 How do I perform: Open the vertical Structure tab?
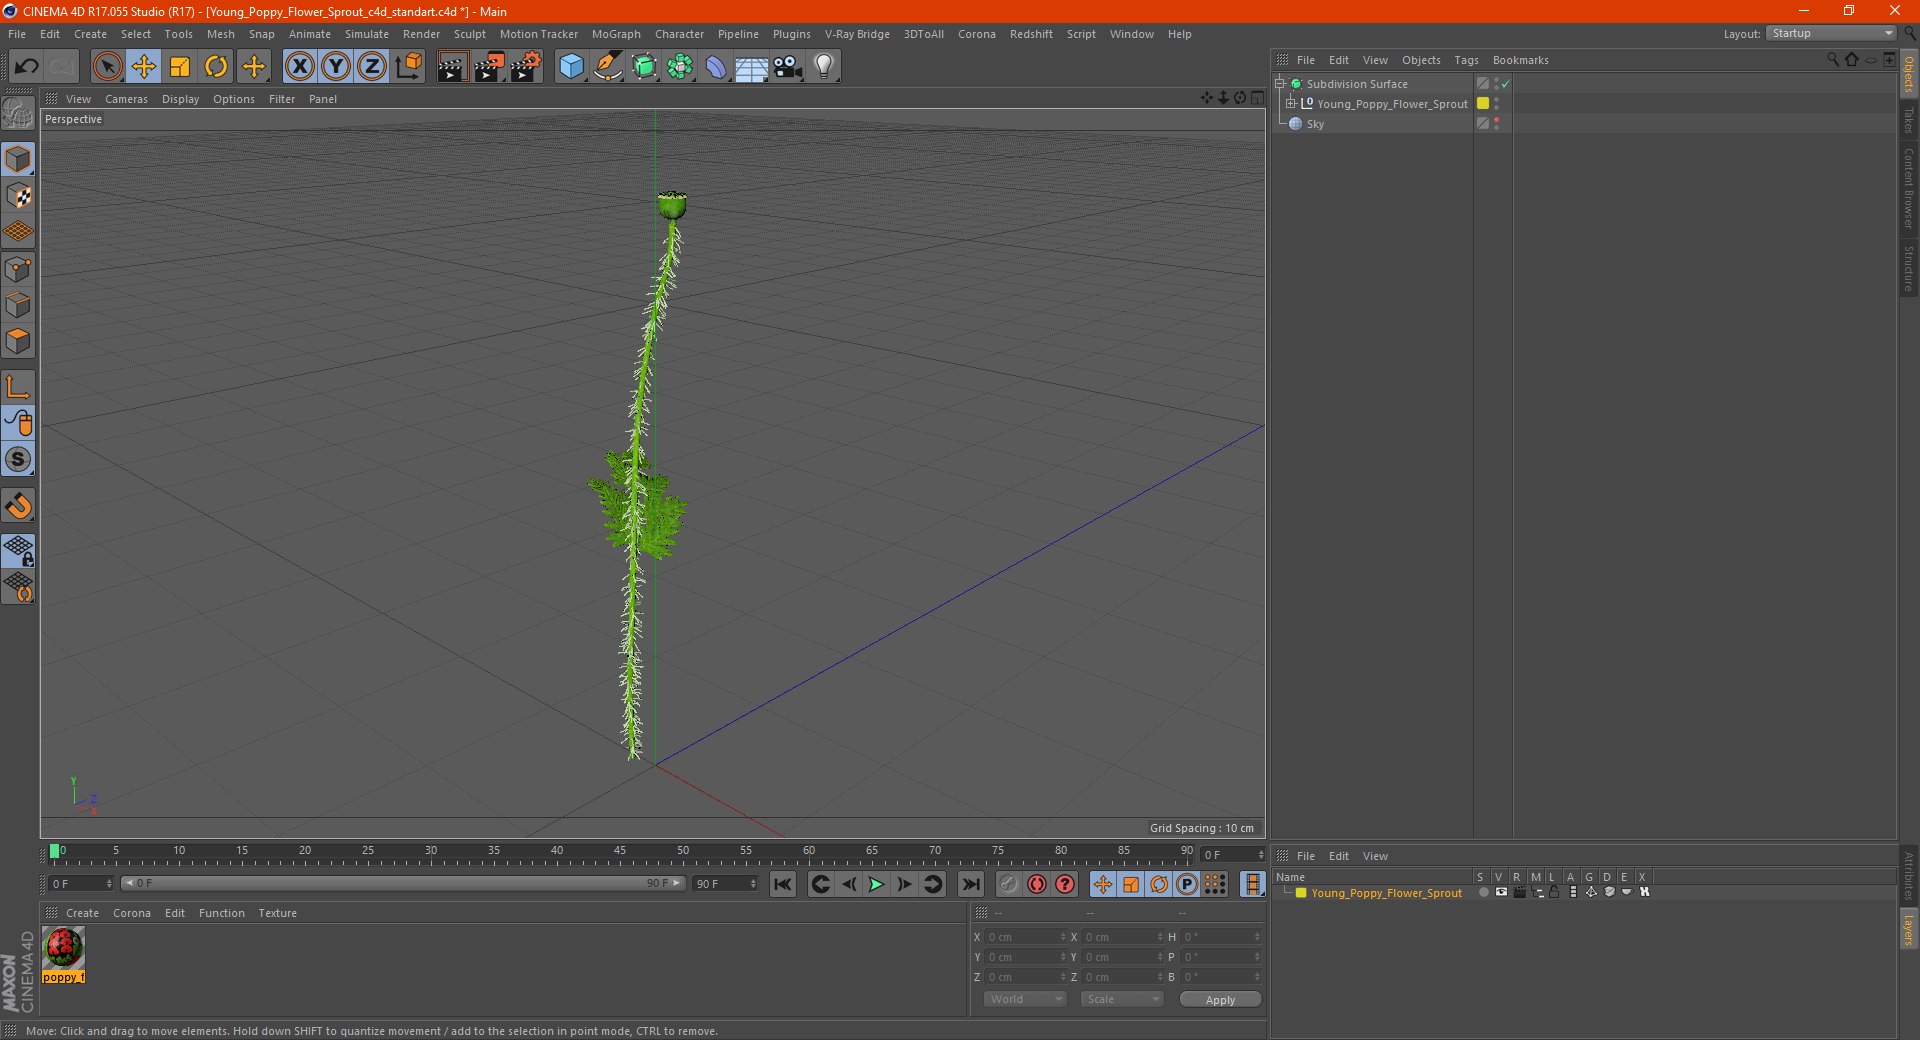pyautogui.click(x=1909, y=268)
